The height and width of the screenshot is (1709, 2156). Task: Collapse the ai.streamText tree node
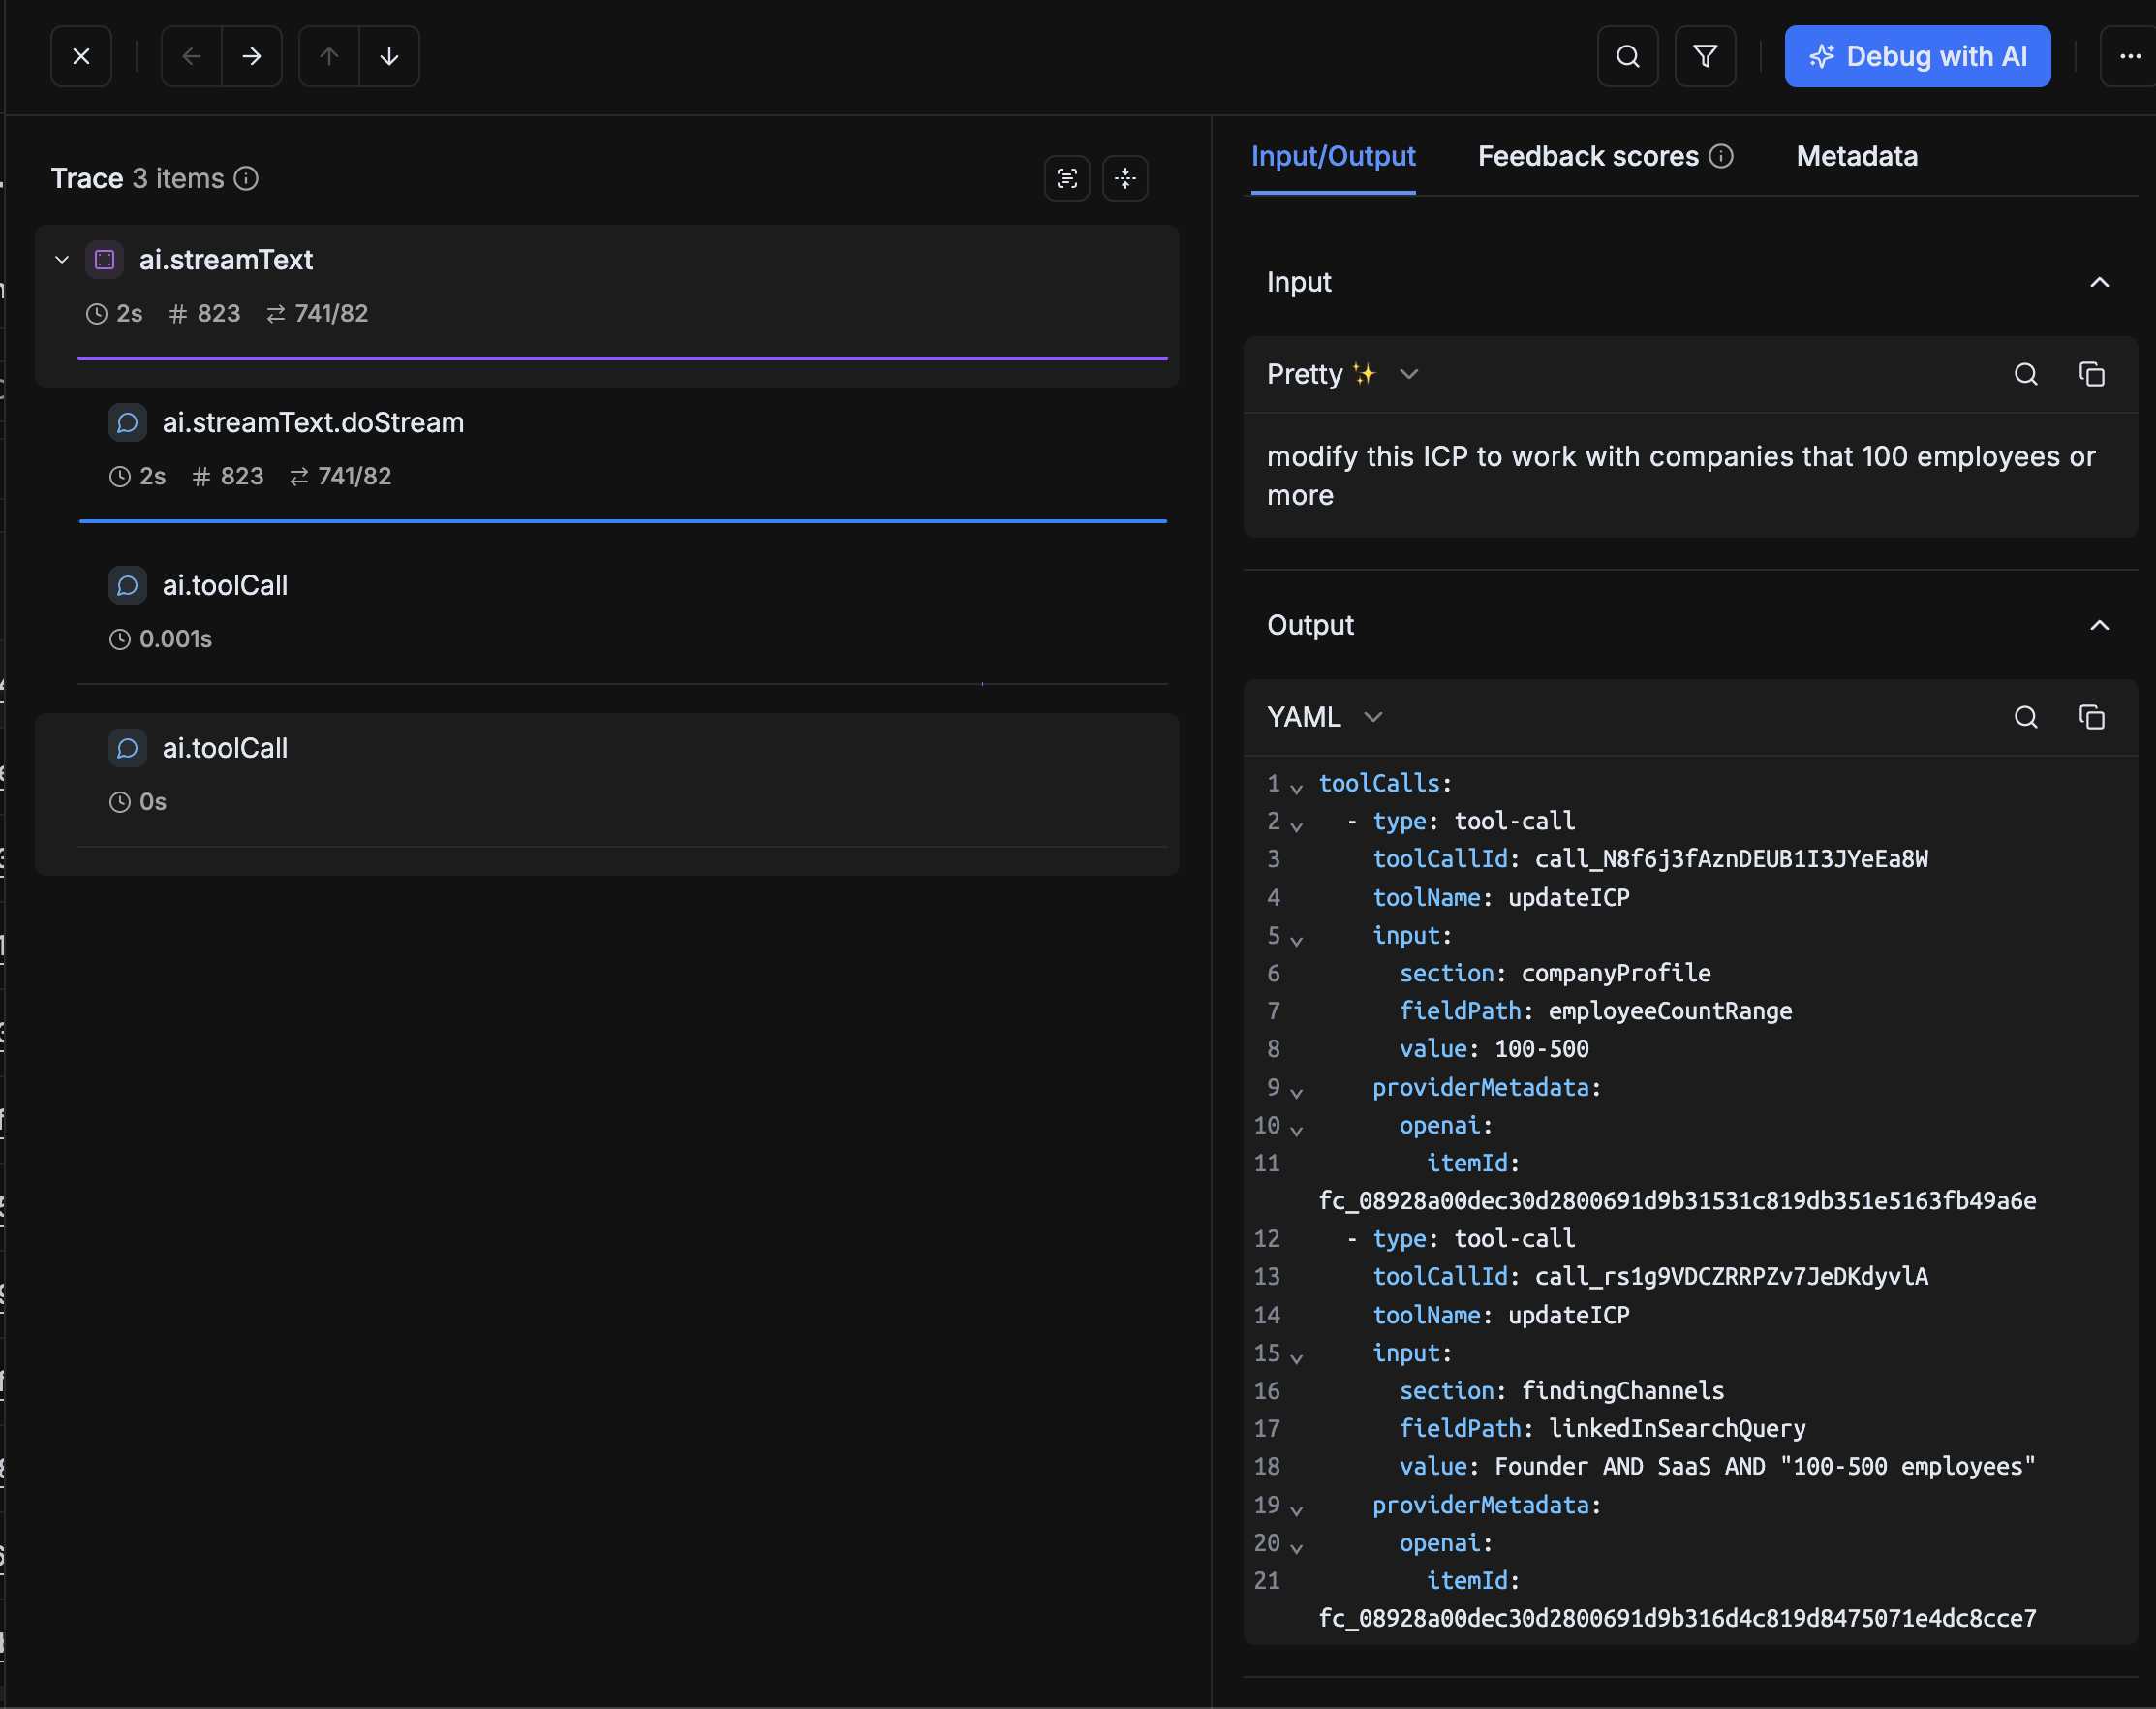[x=62, y=260]
